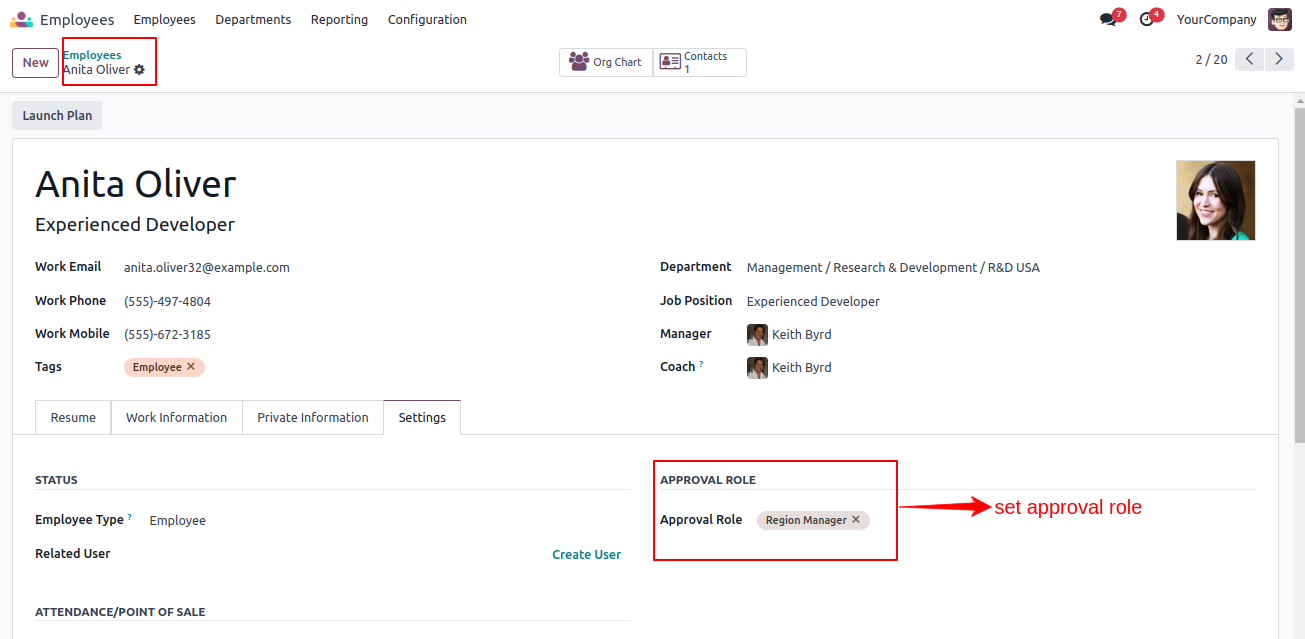
Task: Click the Create User link
Action: click(586, 554)
